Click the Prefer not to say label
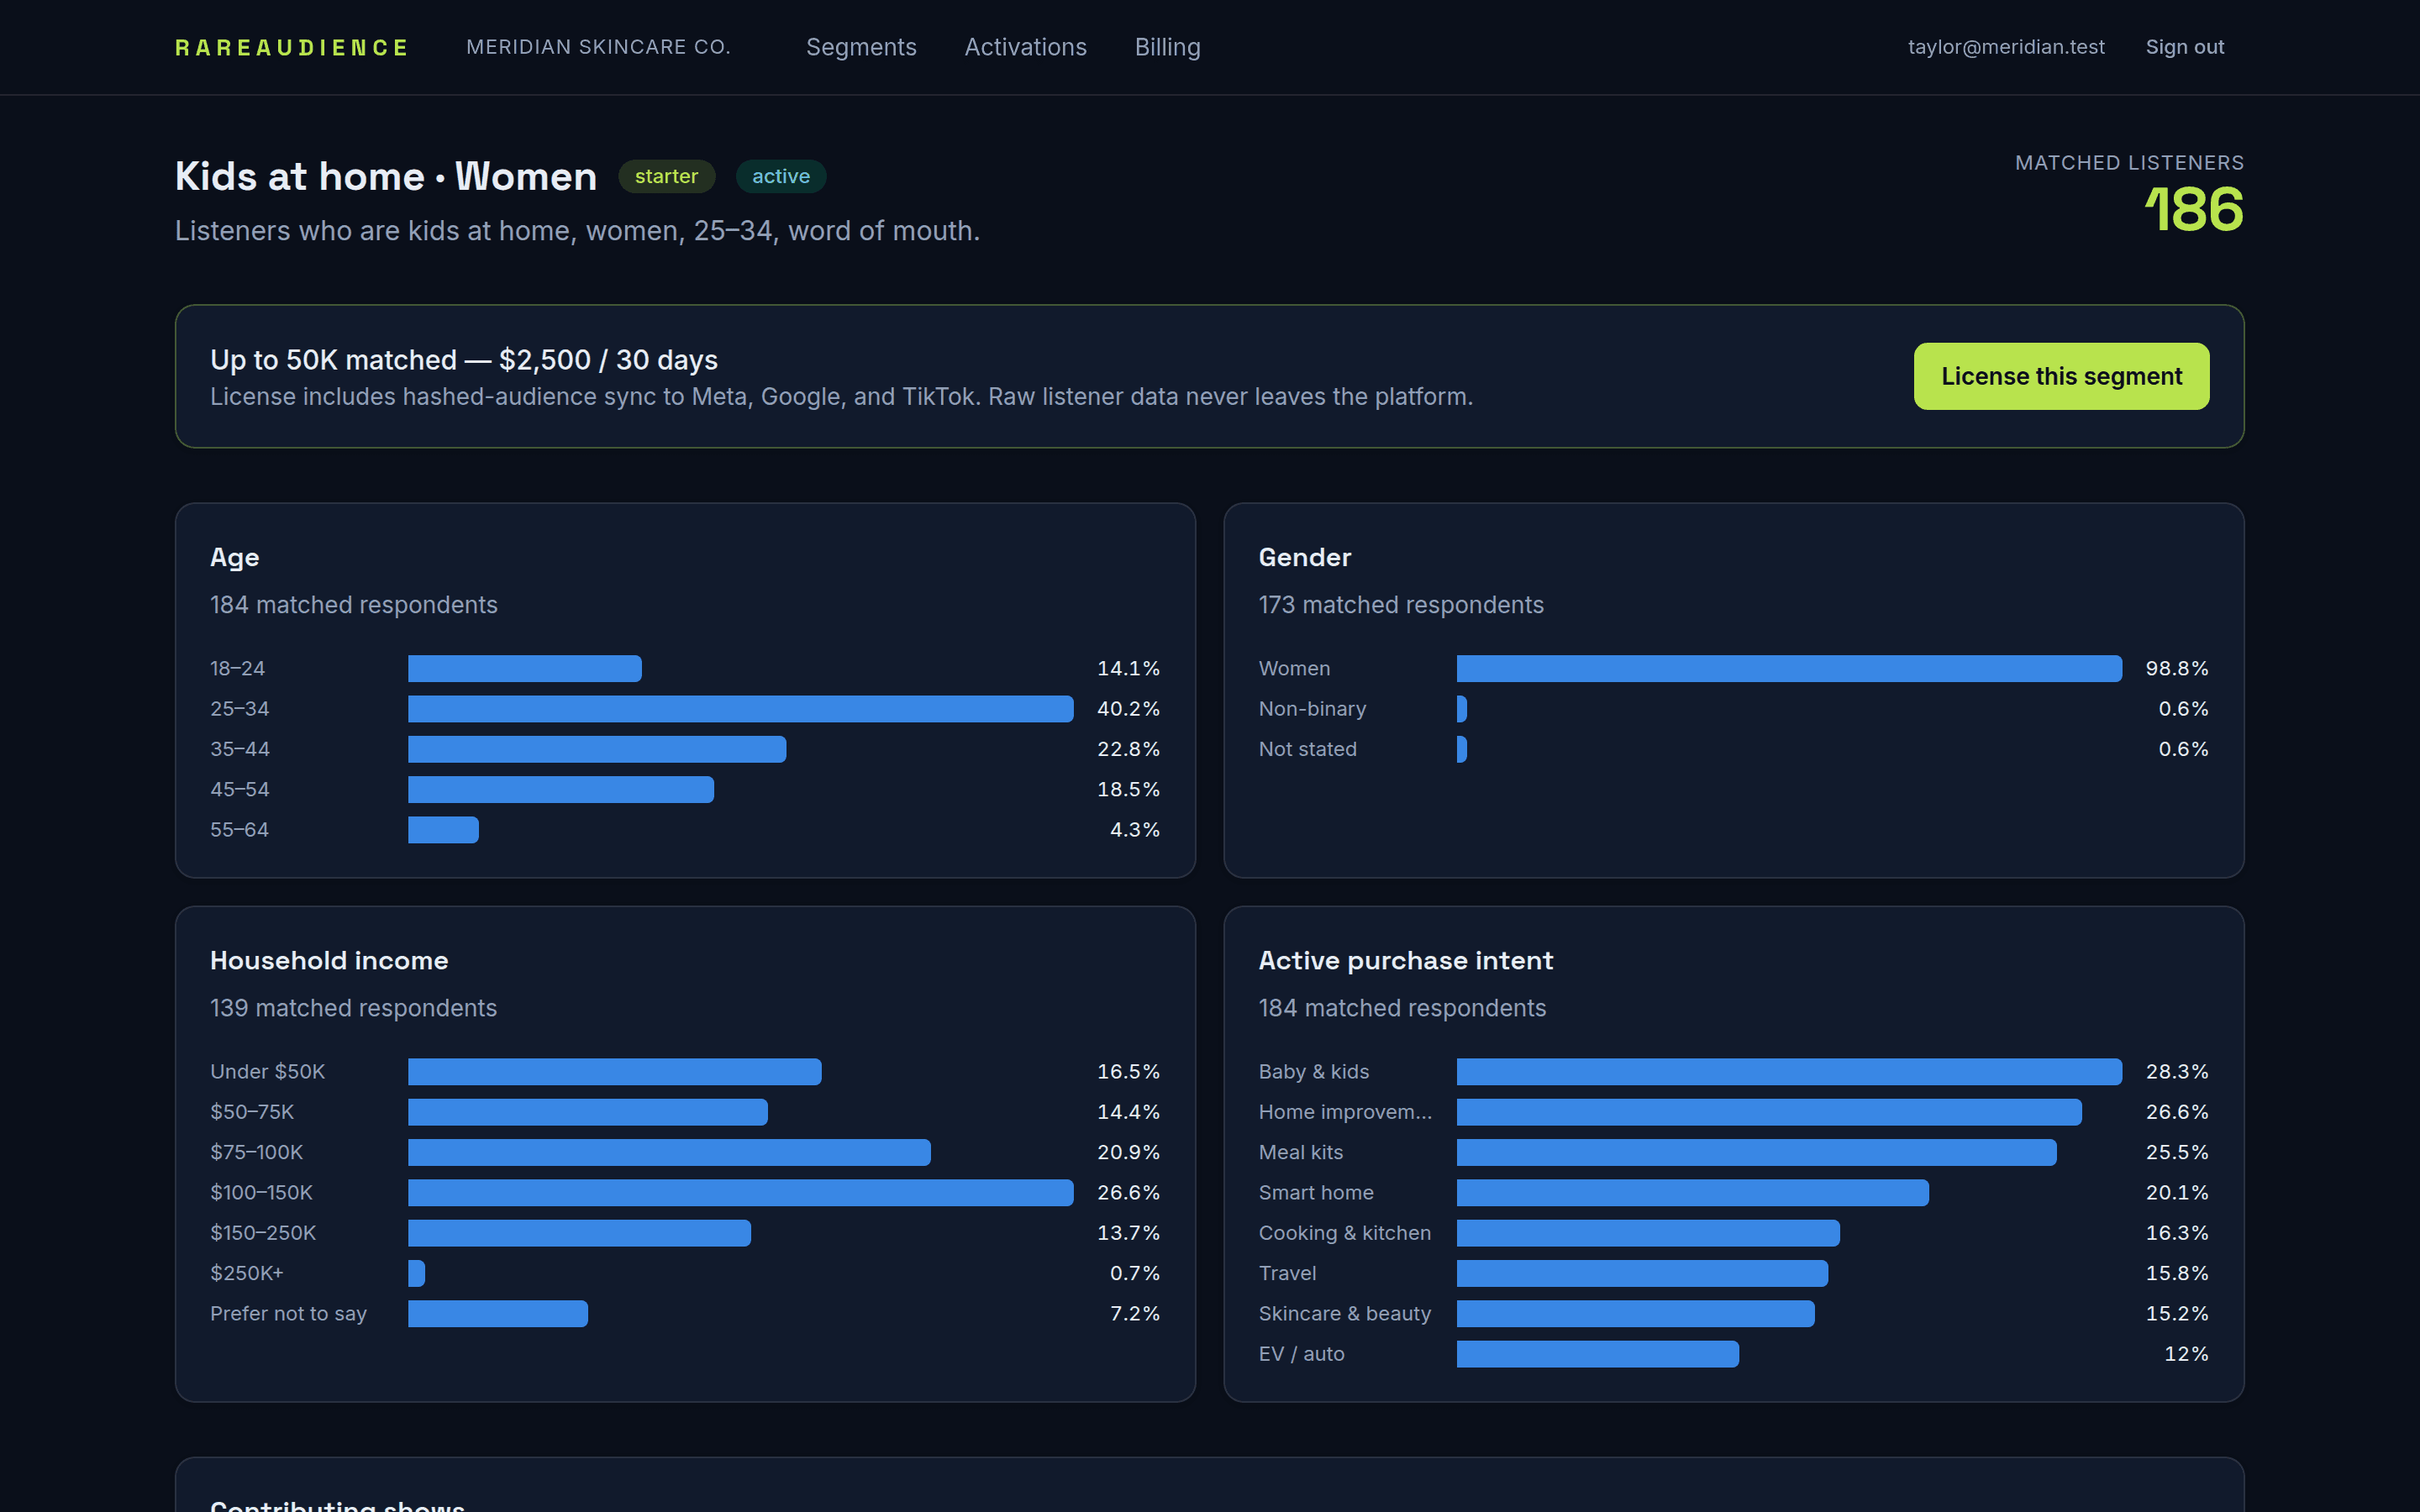2420x1512 pixels. click(x=288, y=1313)
